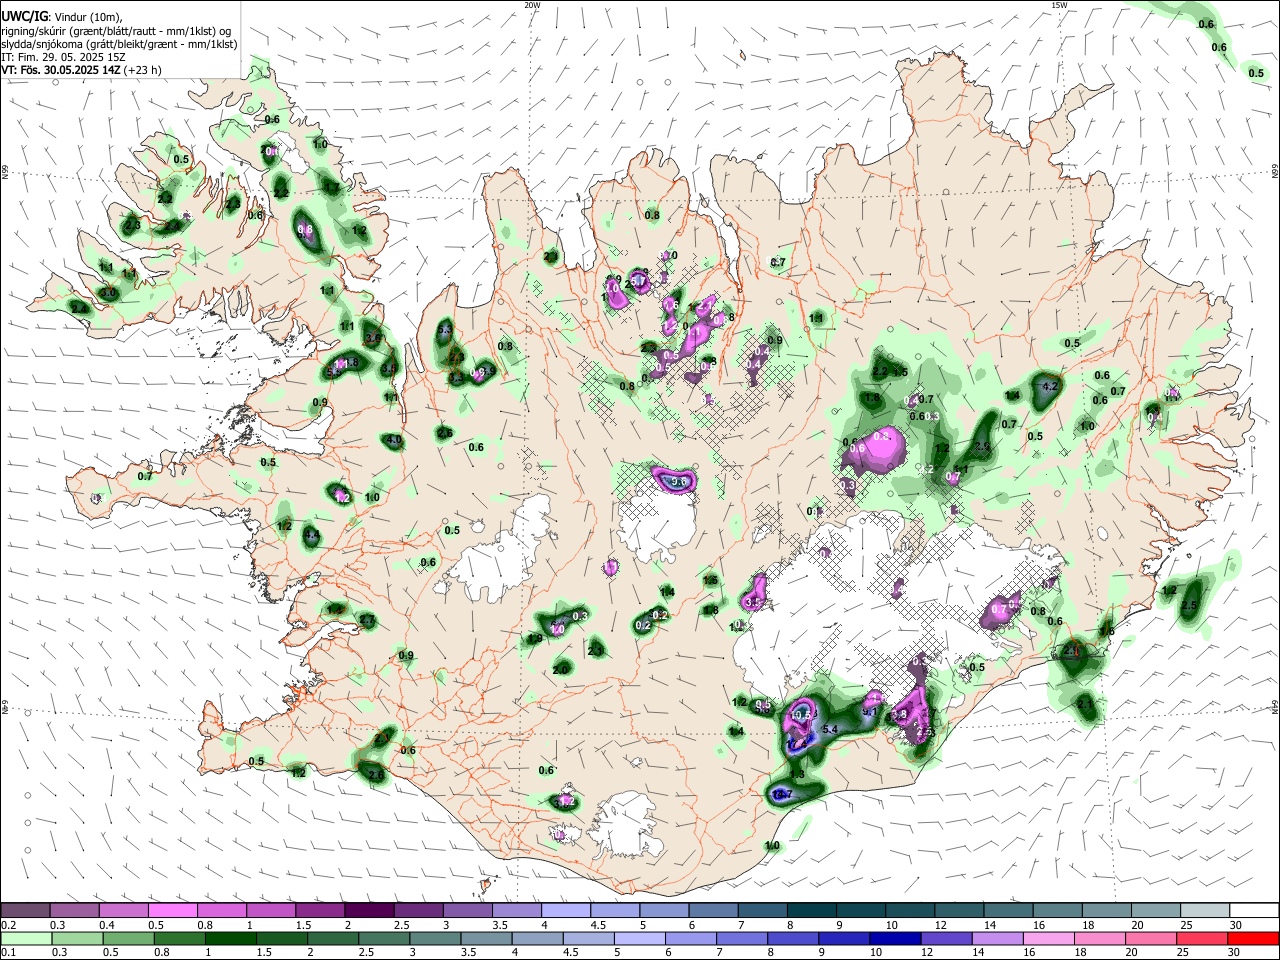
Task: Click the 0.1 label under the rain legend
Action: pos(8,951)
